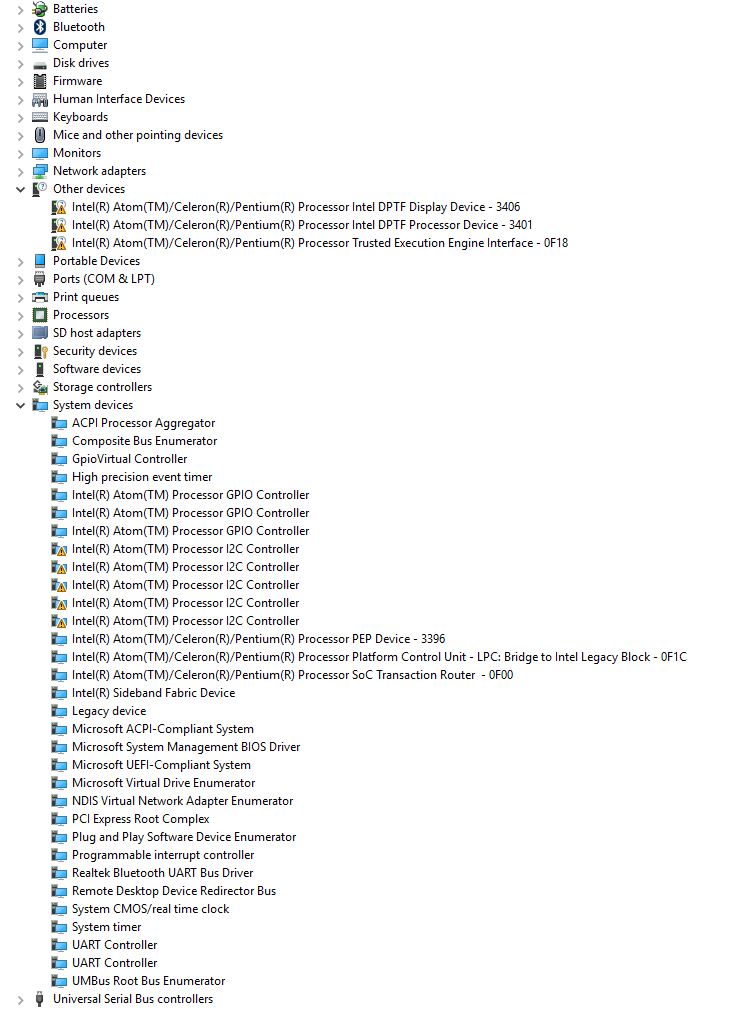
Task: Select the SoC Transaction Router - 0F00
Action: (x=293, y=675)
